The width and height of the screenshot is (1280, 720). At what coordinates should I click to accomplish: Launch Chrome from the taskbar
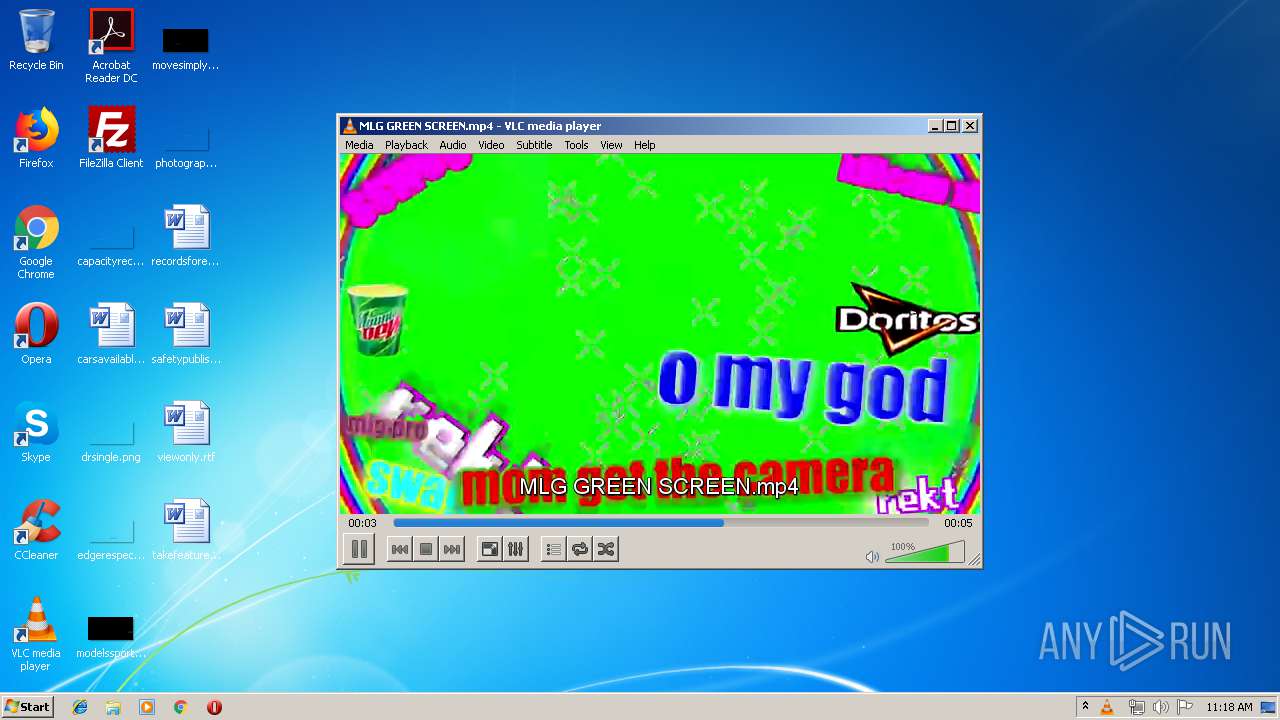pos(180,707)
